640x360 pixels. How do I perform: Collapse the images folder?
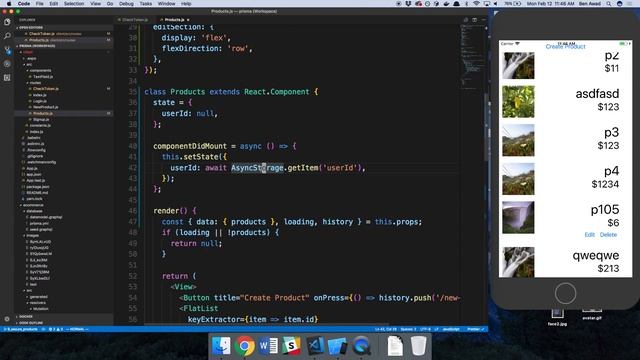tap(32, 236)
